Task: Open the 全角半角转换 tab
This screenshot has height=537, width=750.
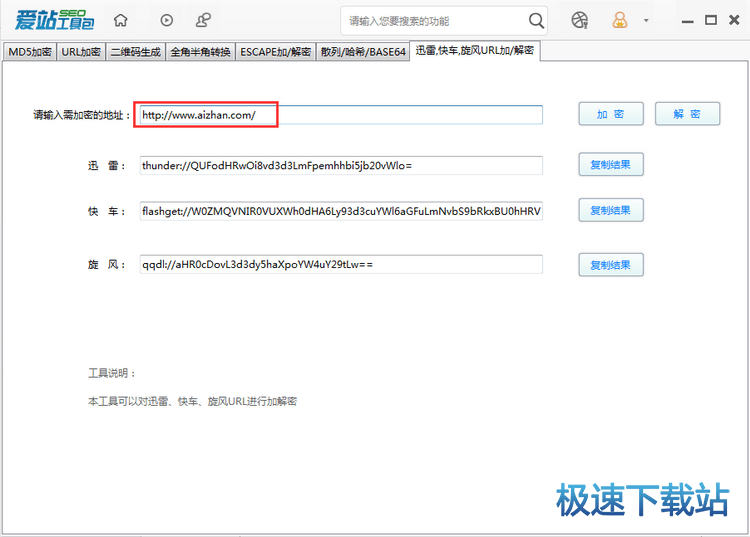Action: coord(200,52)
